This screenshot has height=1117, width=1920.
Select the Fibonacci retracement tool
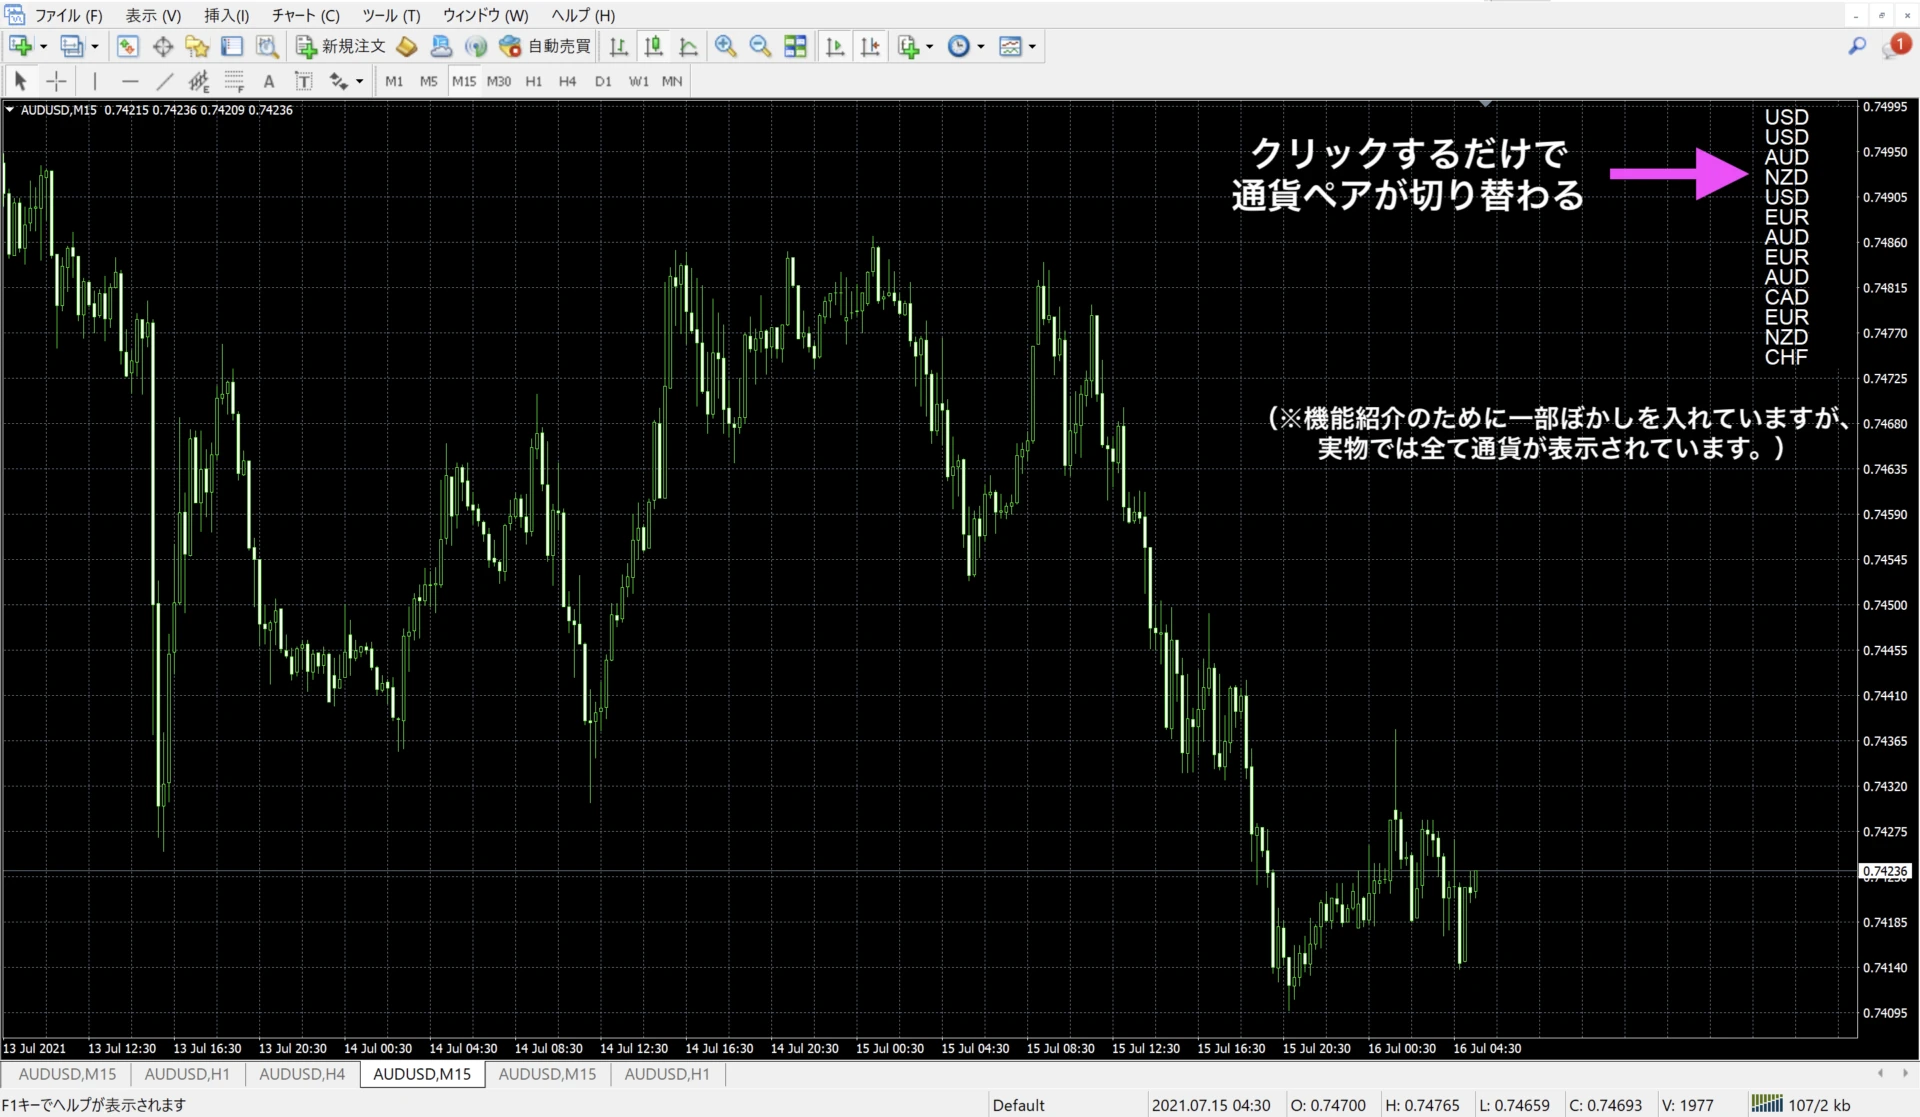coord(234,81)
